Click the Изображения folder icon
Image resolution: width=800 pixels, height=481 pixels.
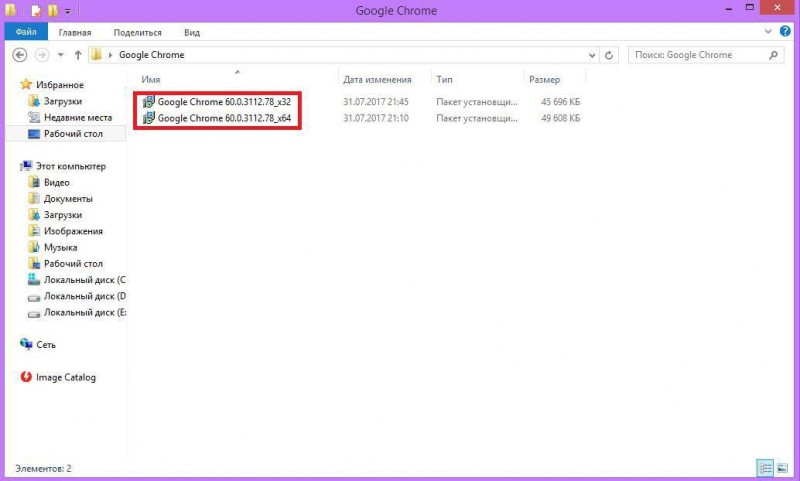(34, 231)
